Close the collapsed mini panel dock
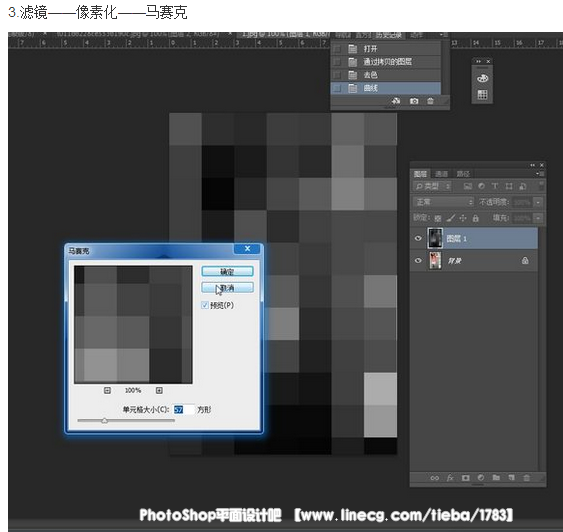Image resolution: width=563 pixels, height=532 pixels. (488, 61)
